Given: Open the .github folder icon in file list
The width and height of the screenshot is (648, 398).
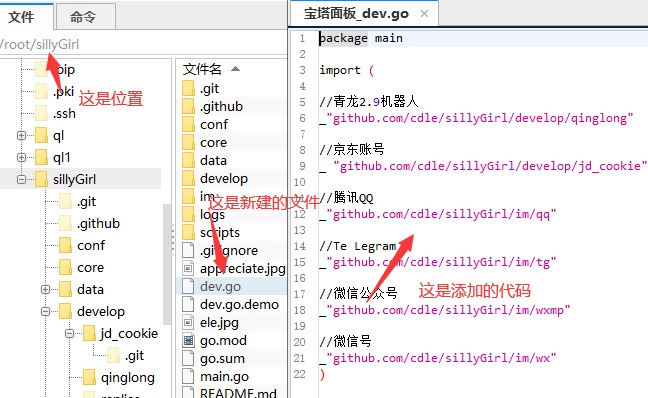Looking at the screenshot, I should coord(188,106).
